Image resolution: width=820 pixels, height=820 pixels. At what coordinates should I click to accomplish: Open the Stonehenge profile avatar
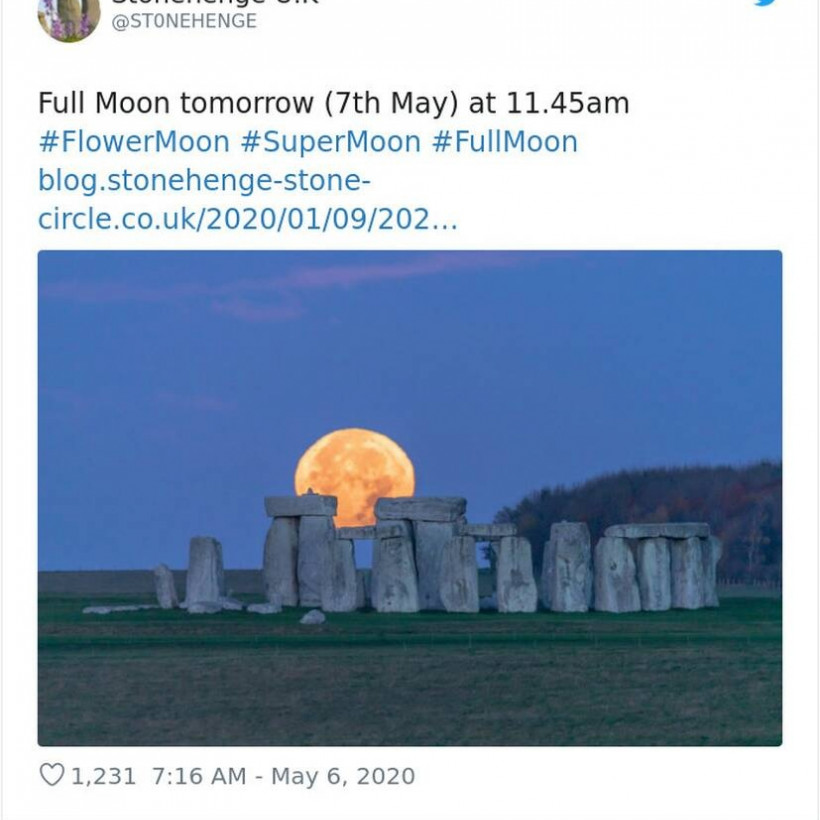[68, 17]
